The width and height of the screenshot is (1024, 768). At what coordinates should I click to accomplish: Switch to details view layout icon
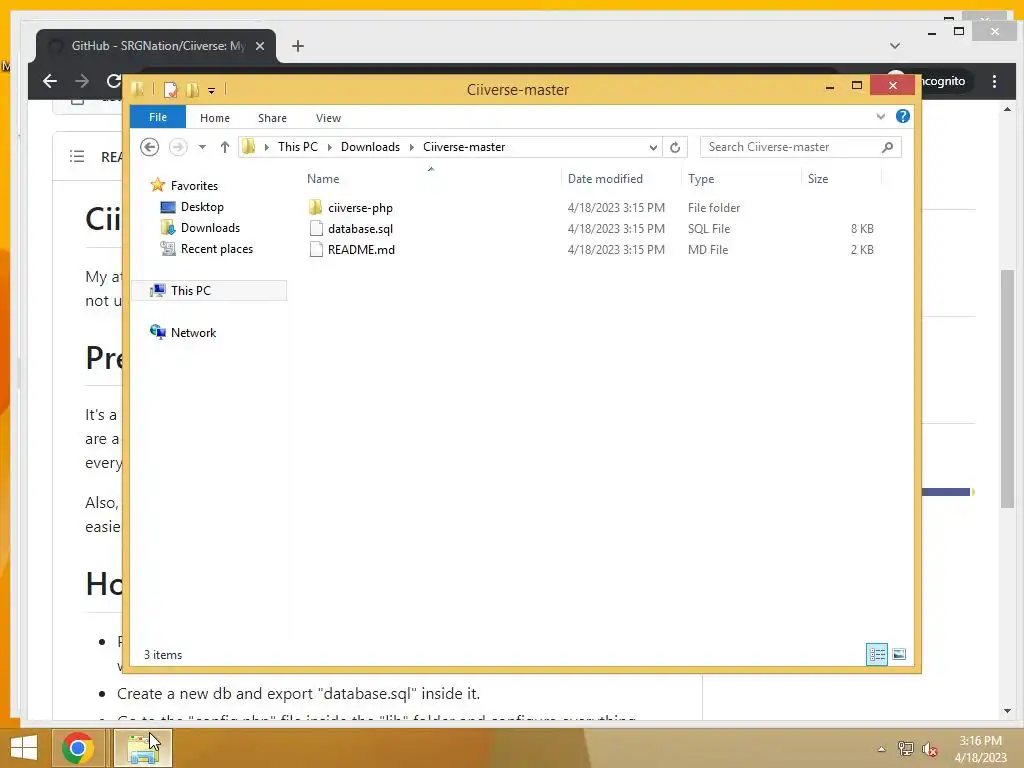pos(876,654)
